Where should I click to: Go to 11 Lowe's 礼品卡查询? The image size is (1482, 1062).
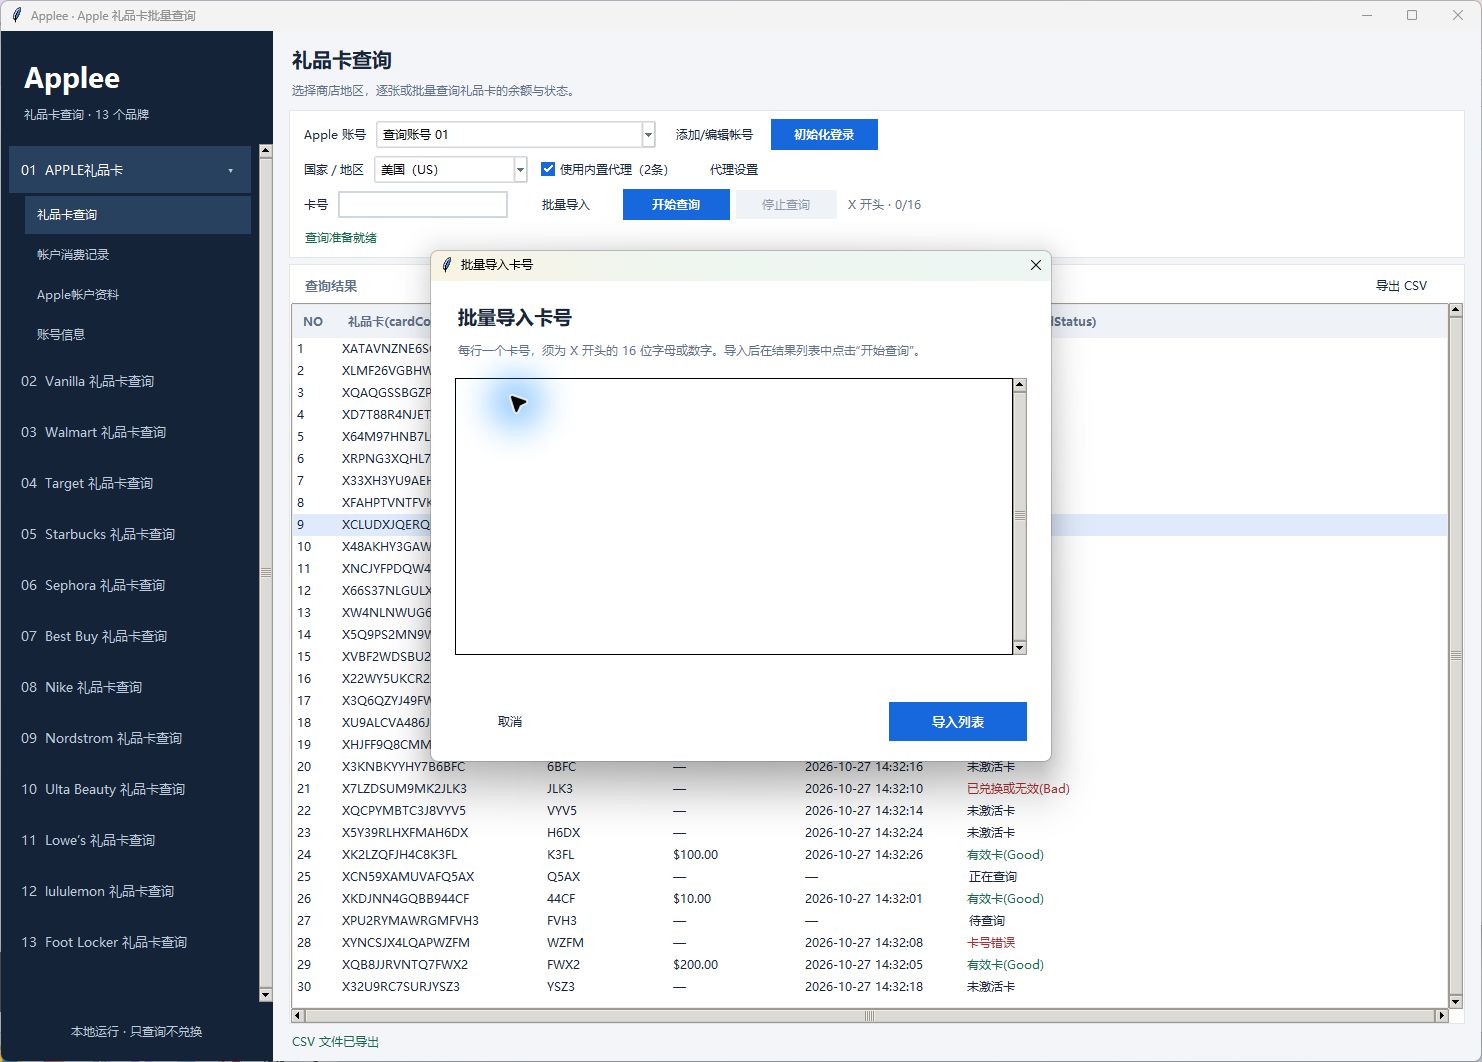(x=88, y=840)
